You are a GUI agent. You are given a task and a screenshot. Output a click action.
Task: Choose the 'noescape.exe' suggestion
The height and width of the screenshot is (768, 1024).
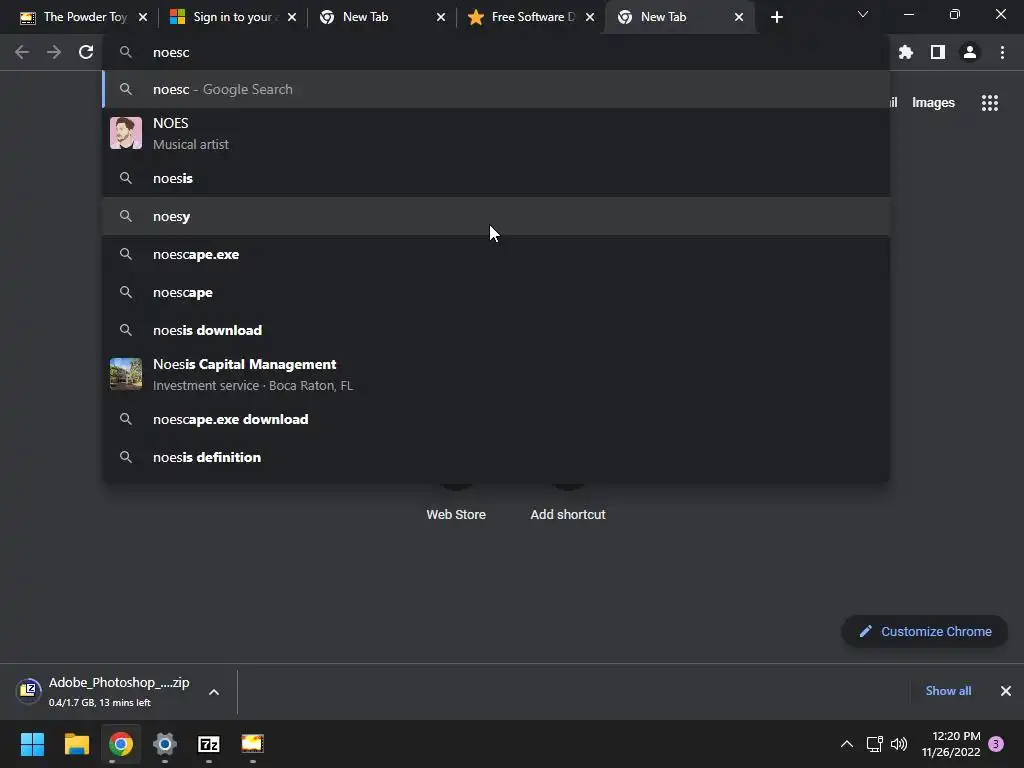pyautogui.click(x=496, y=254)
